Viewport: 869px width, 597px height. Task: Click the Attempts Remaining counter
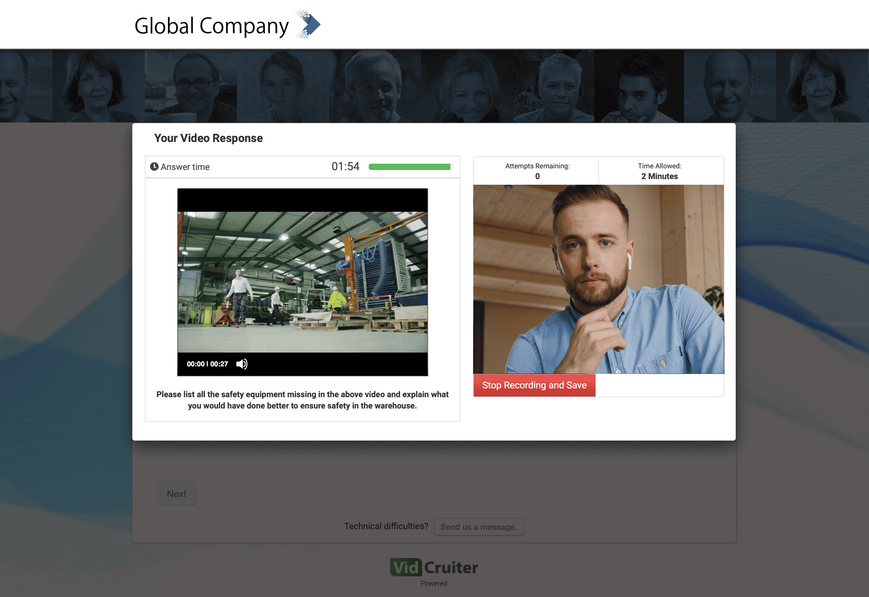coord(537,171)
